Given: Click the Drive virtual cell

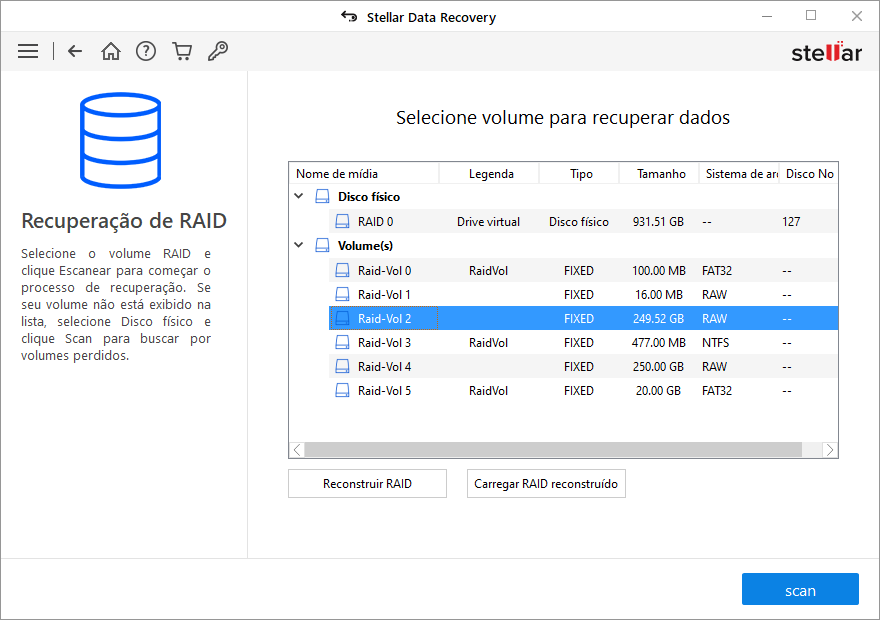Looking at the screenshot, I should point(488,222).
